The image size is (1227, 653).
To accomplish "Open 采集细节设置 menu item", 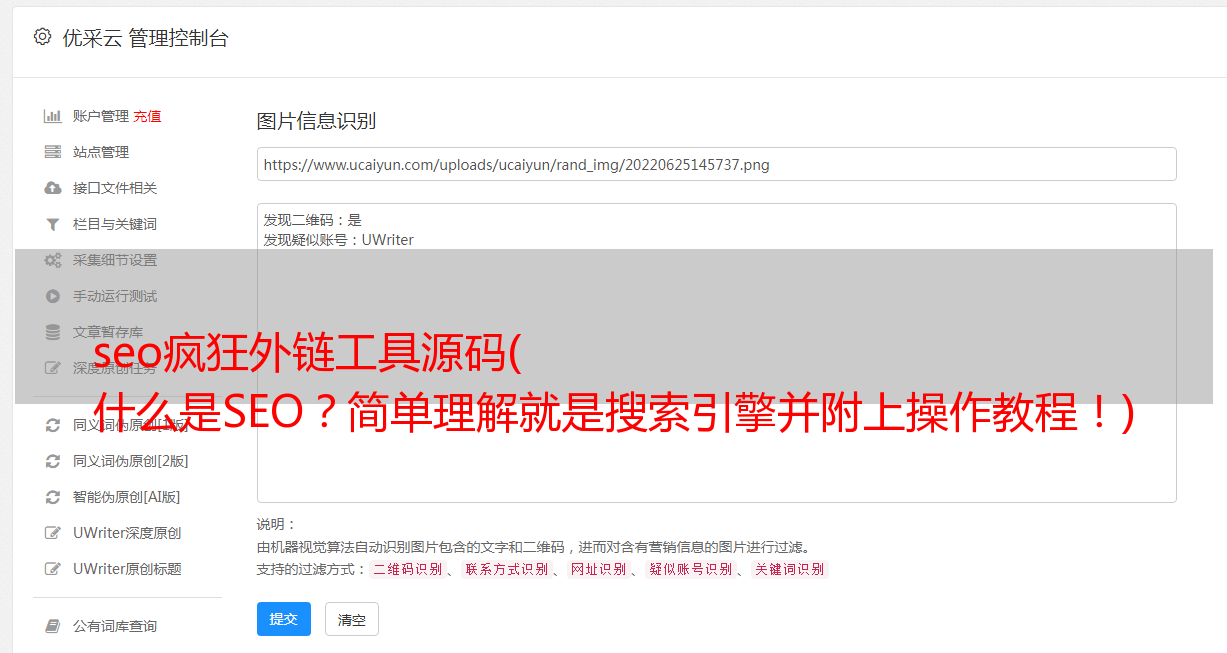I will [115, 260].
